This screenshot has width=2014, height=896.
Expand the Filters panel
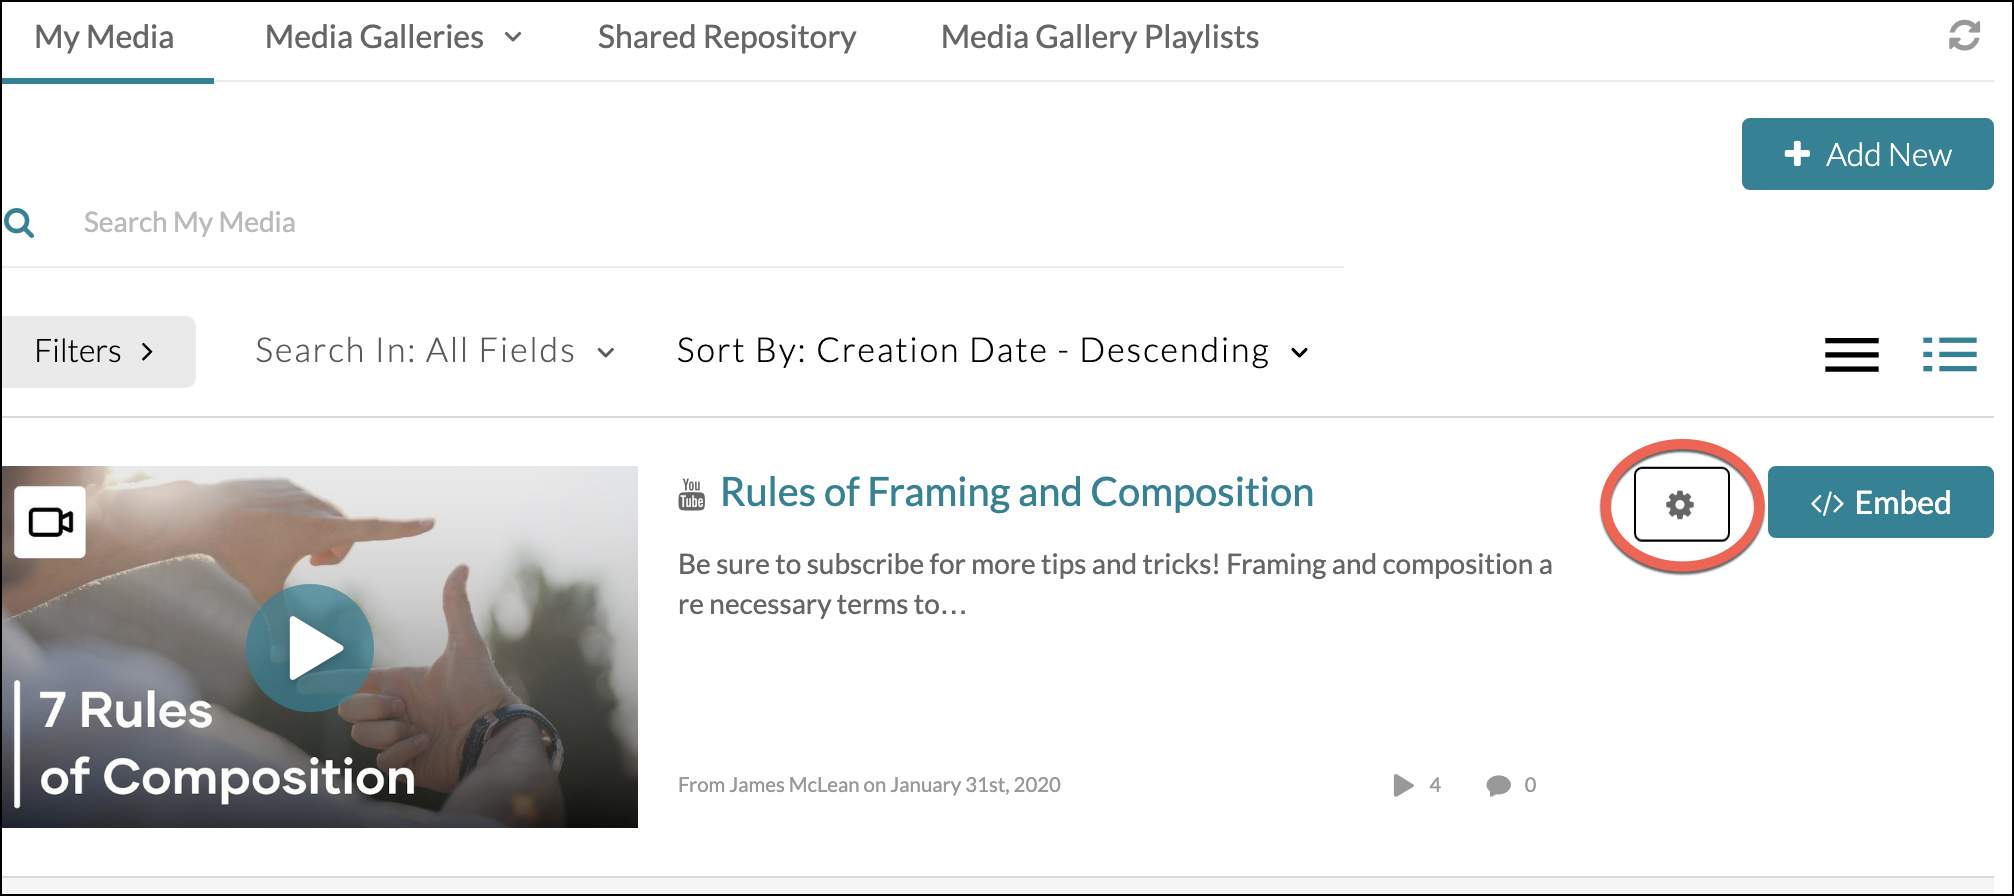(x=97, y=352)
